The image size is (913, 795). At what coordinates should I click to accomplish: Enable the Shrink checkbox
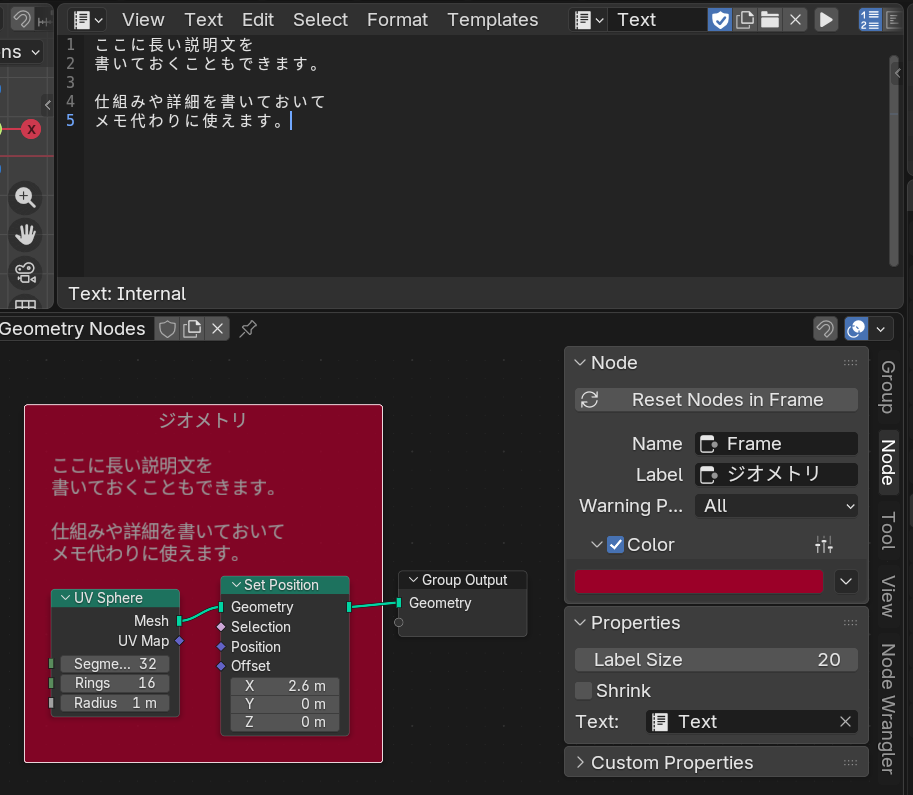click(x=583, y=691)
